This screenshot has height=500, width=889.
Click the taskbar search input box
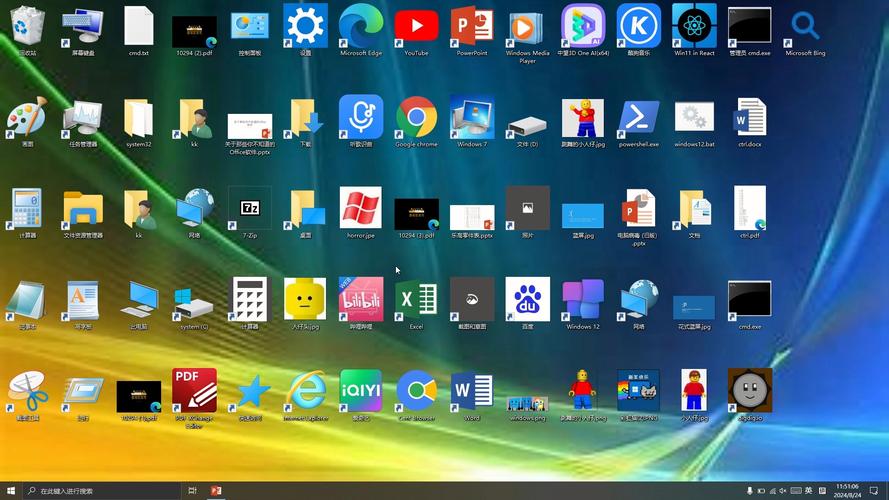102,491
